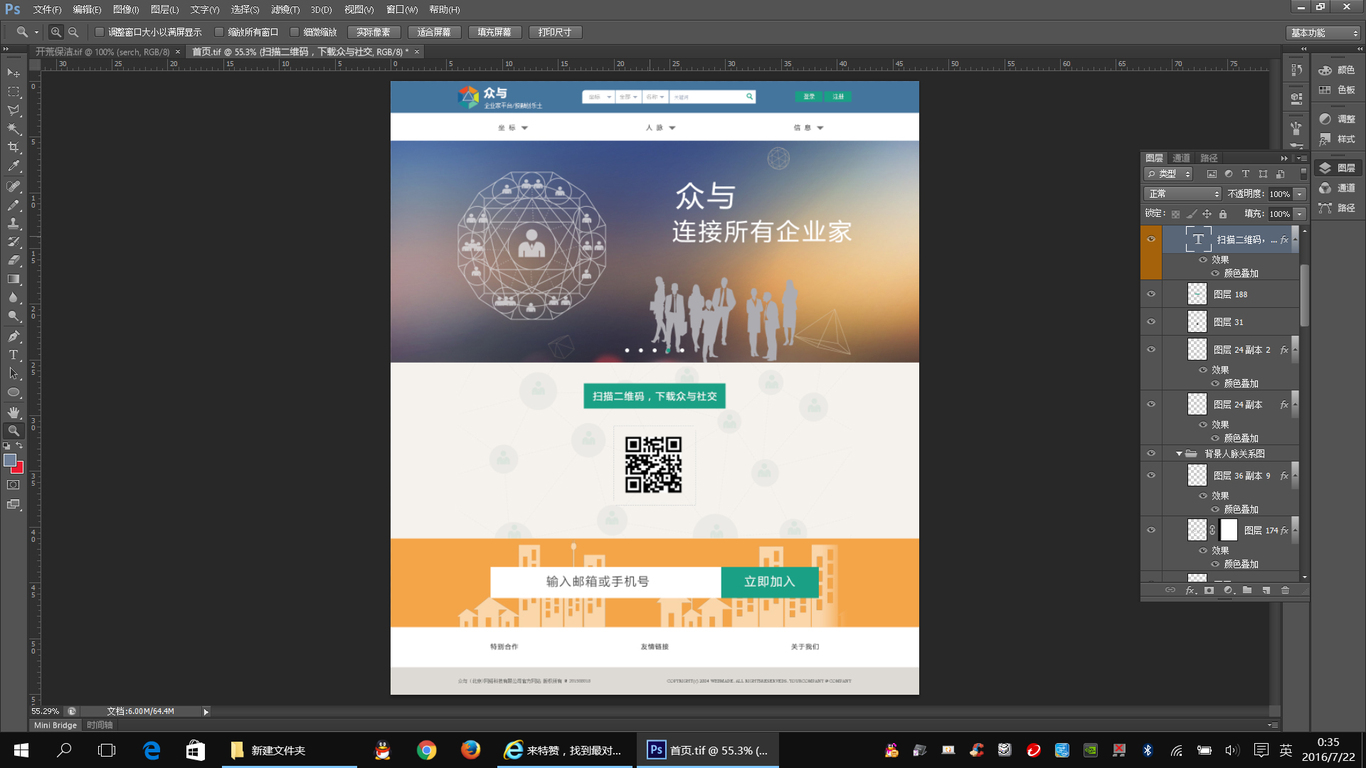The width and height of the screenshot is (1366, 768).
Task: Open the 调整 panel button
Action: point(1337,119)
